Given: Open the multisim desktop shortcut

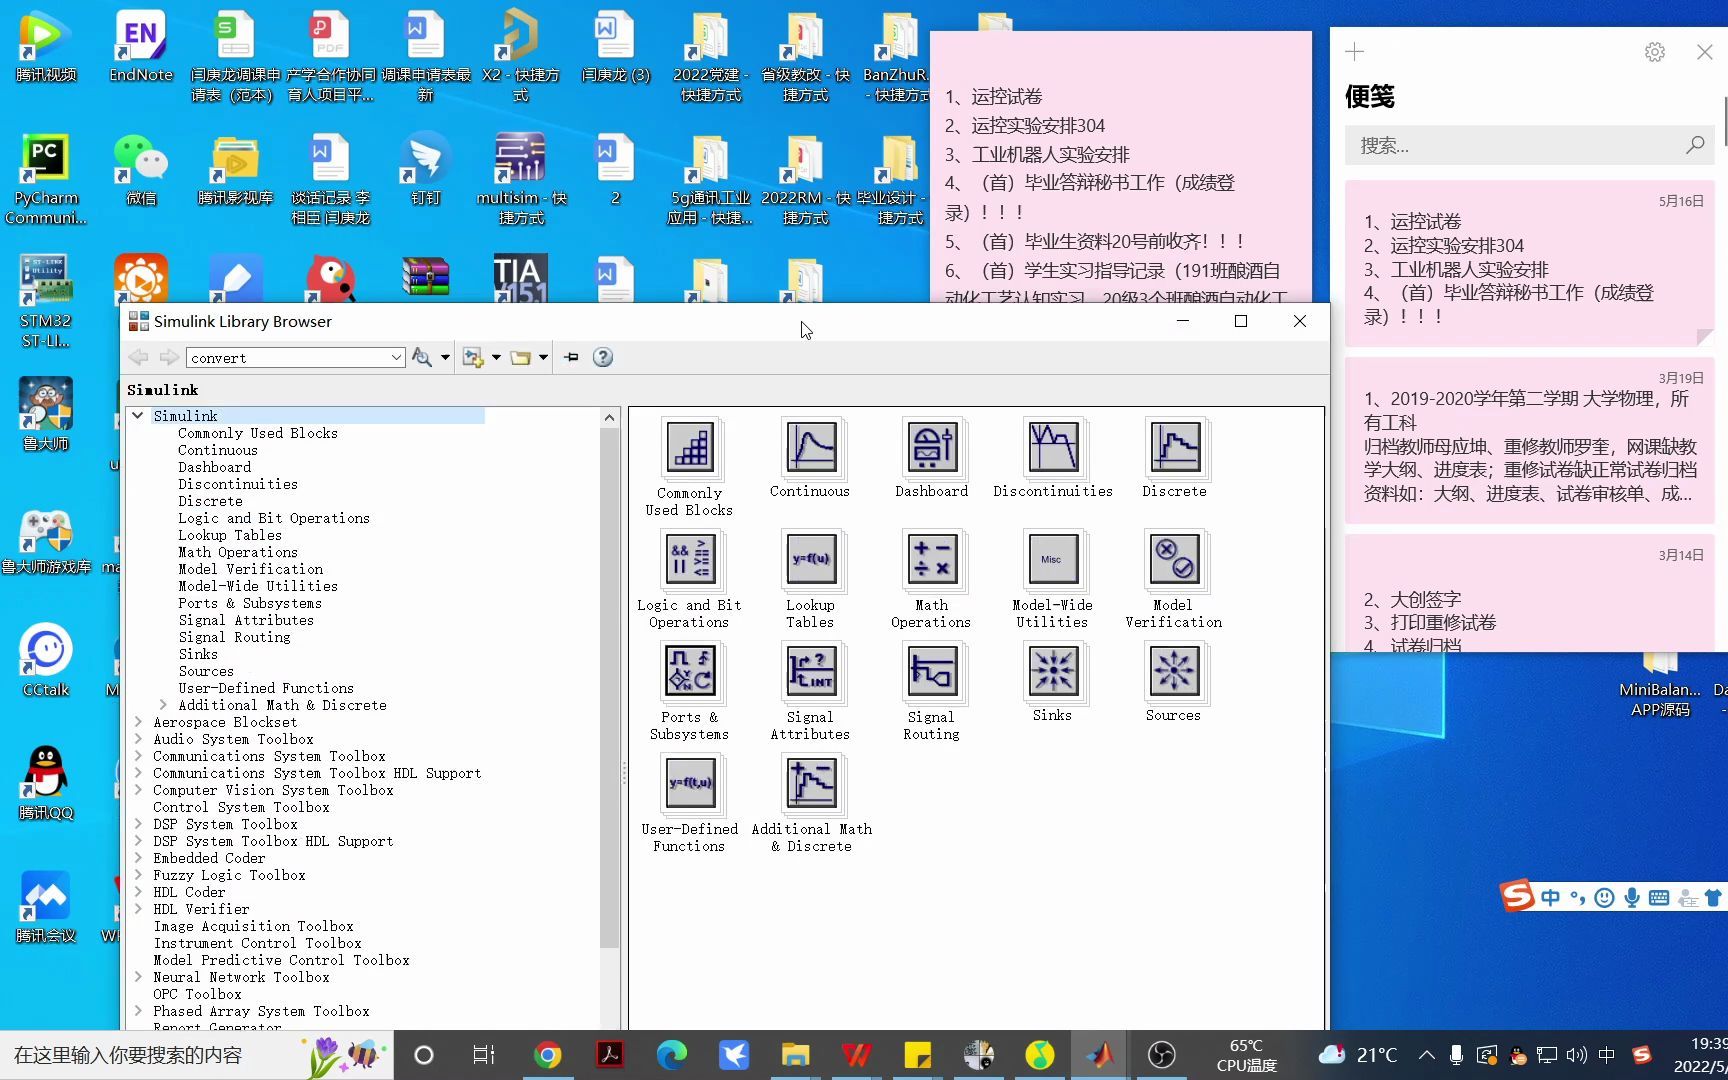Looking at the screenshot, I should click(x=521, y=180).
